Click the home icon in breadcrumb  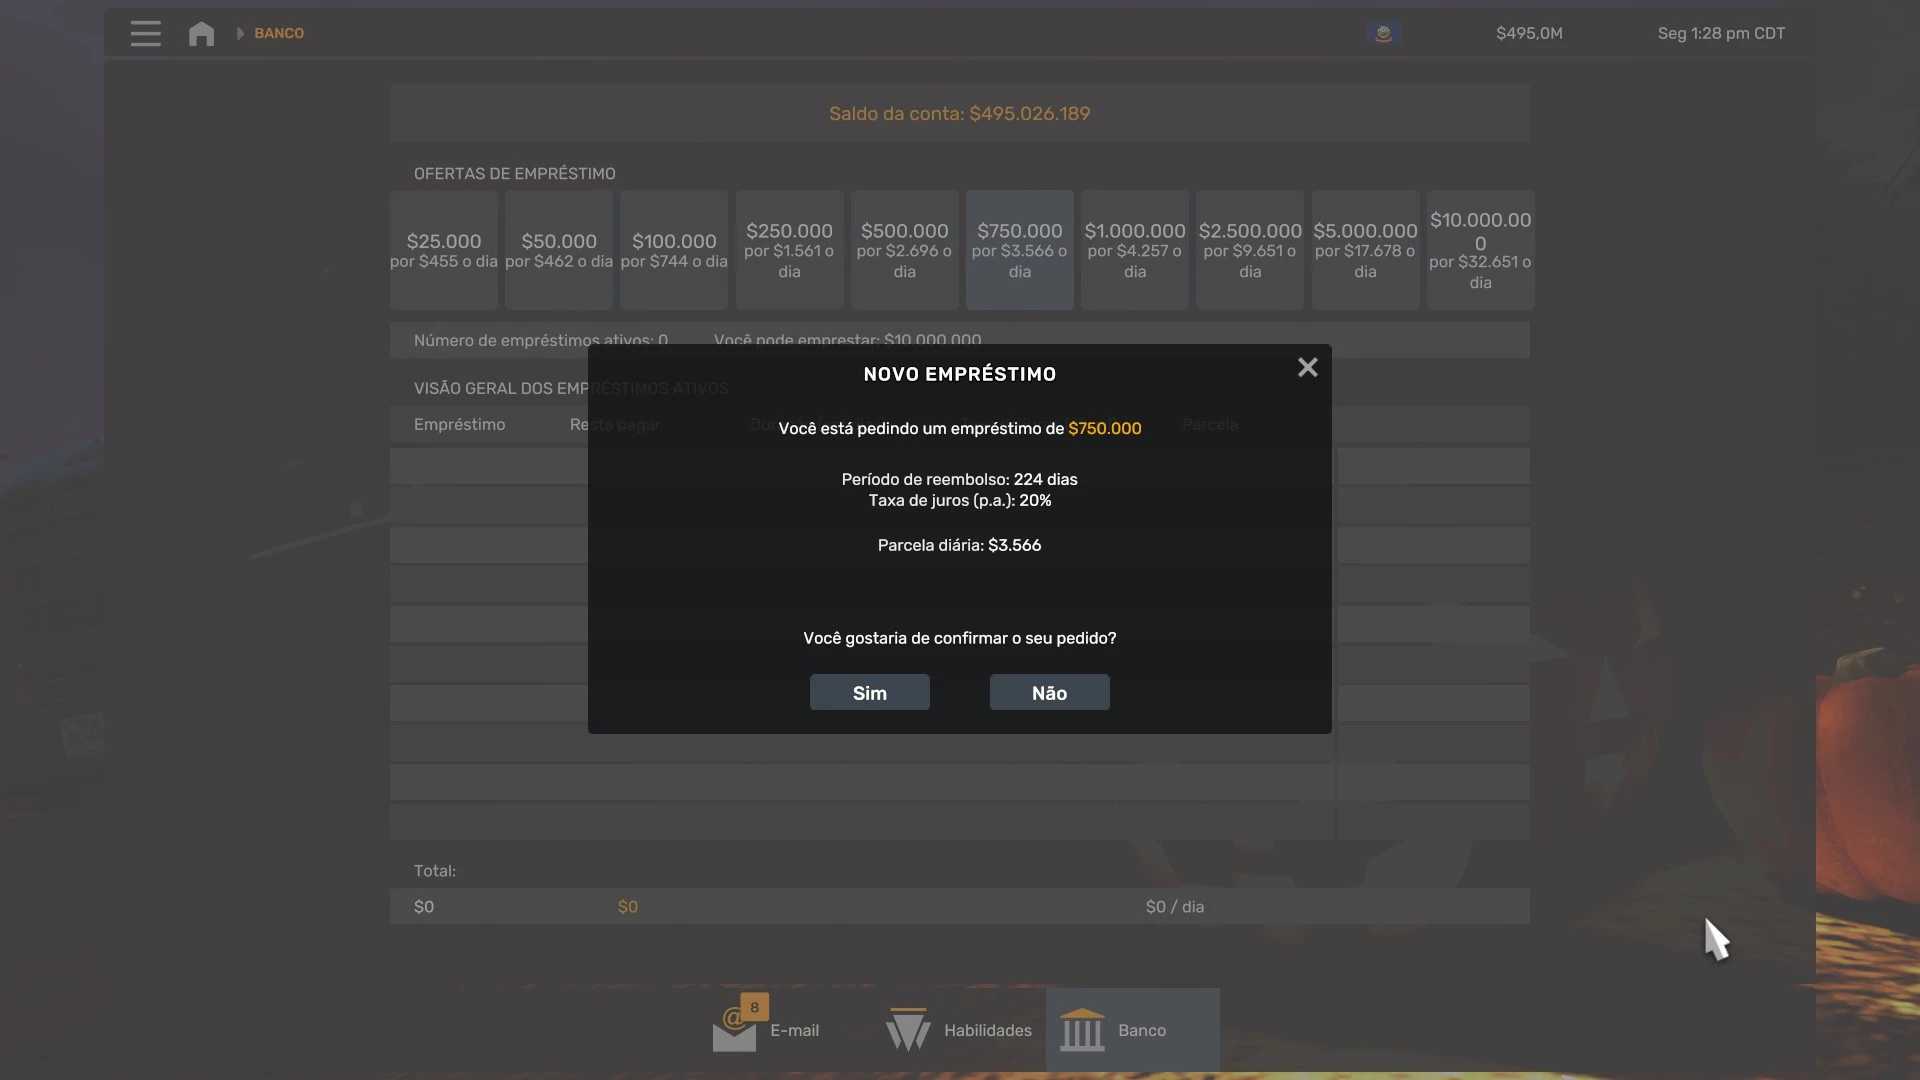[x=201, y=34]
